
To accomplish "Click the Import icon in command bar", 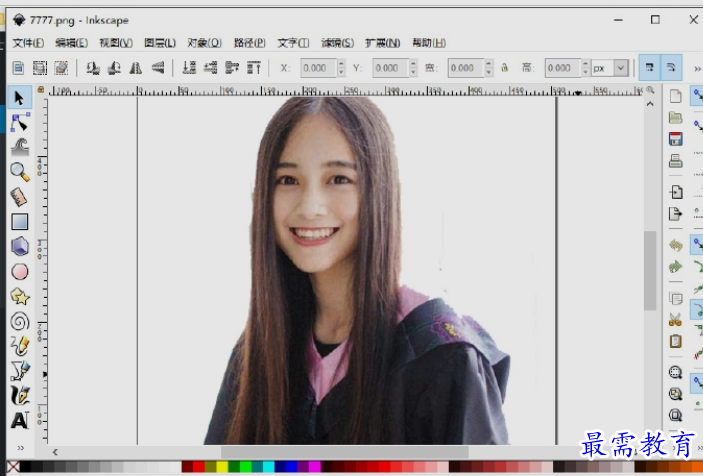I will click(676, 192).
